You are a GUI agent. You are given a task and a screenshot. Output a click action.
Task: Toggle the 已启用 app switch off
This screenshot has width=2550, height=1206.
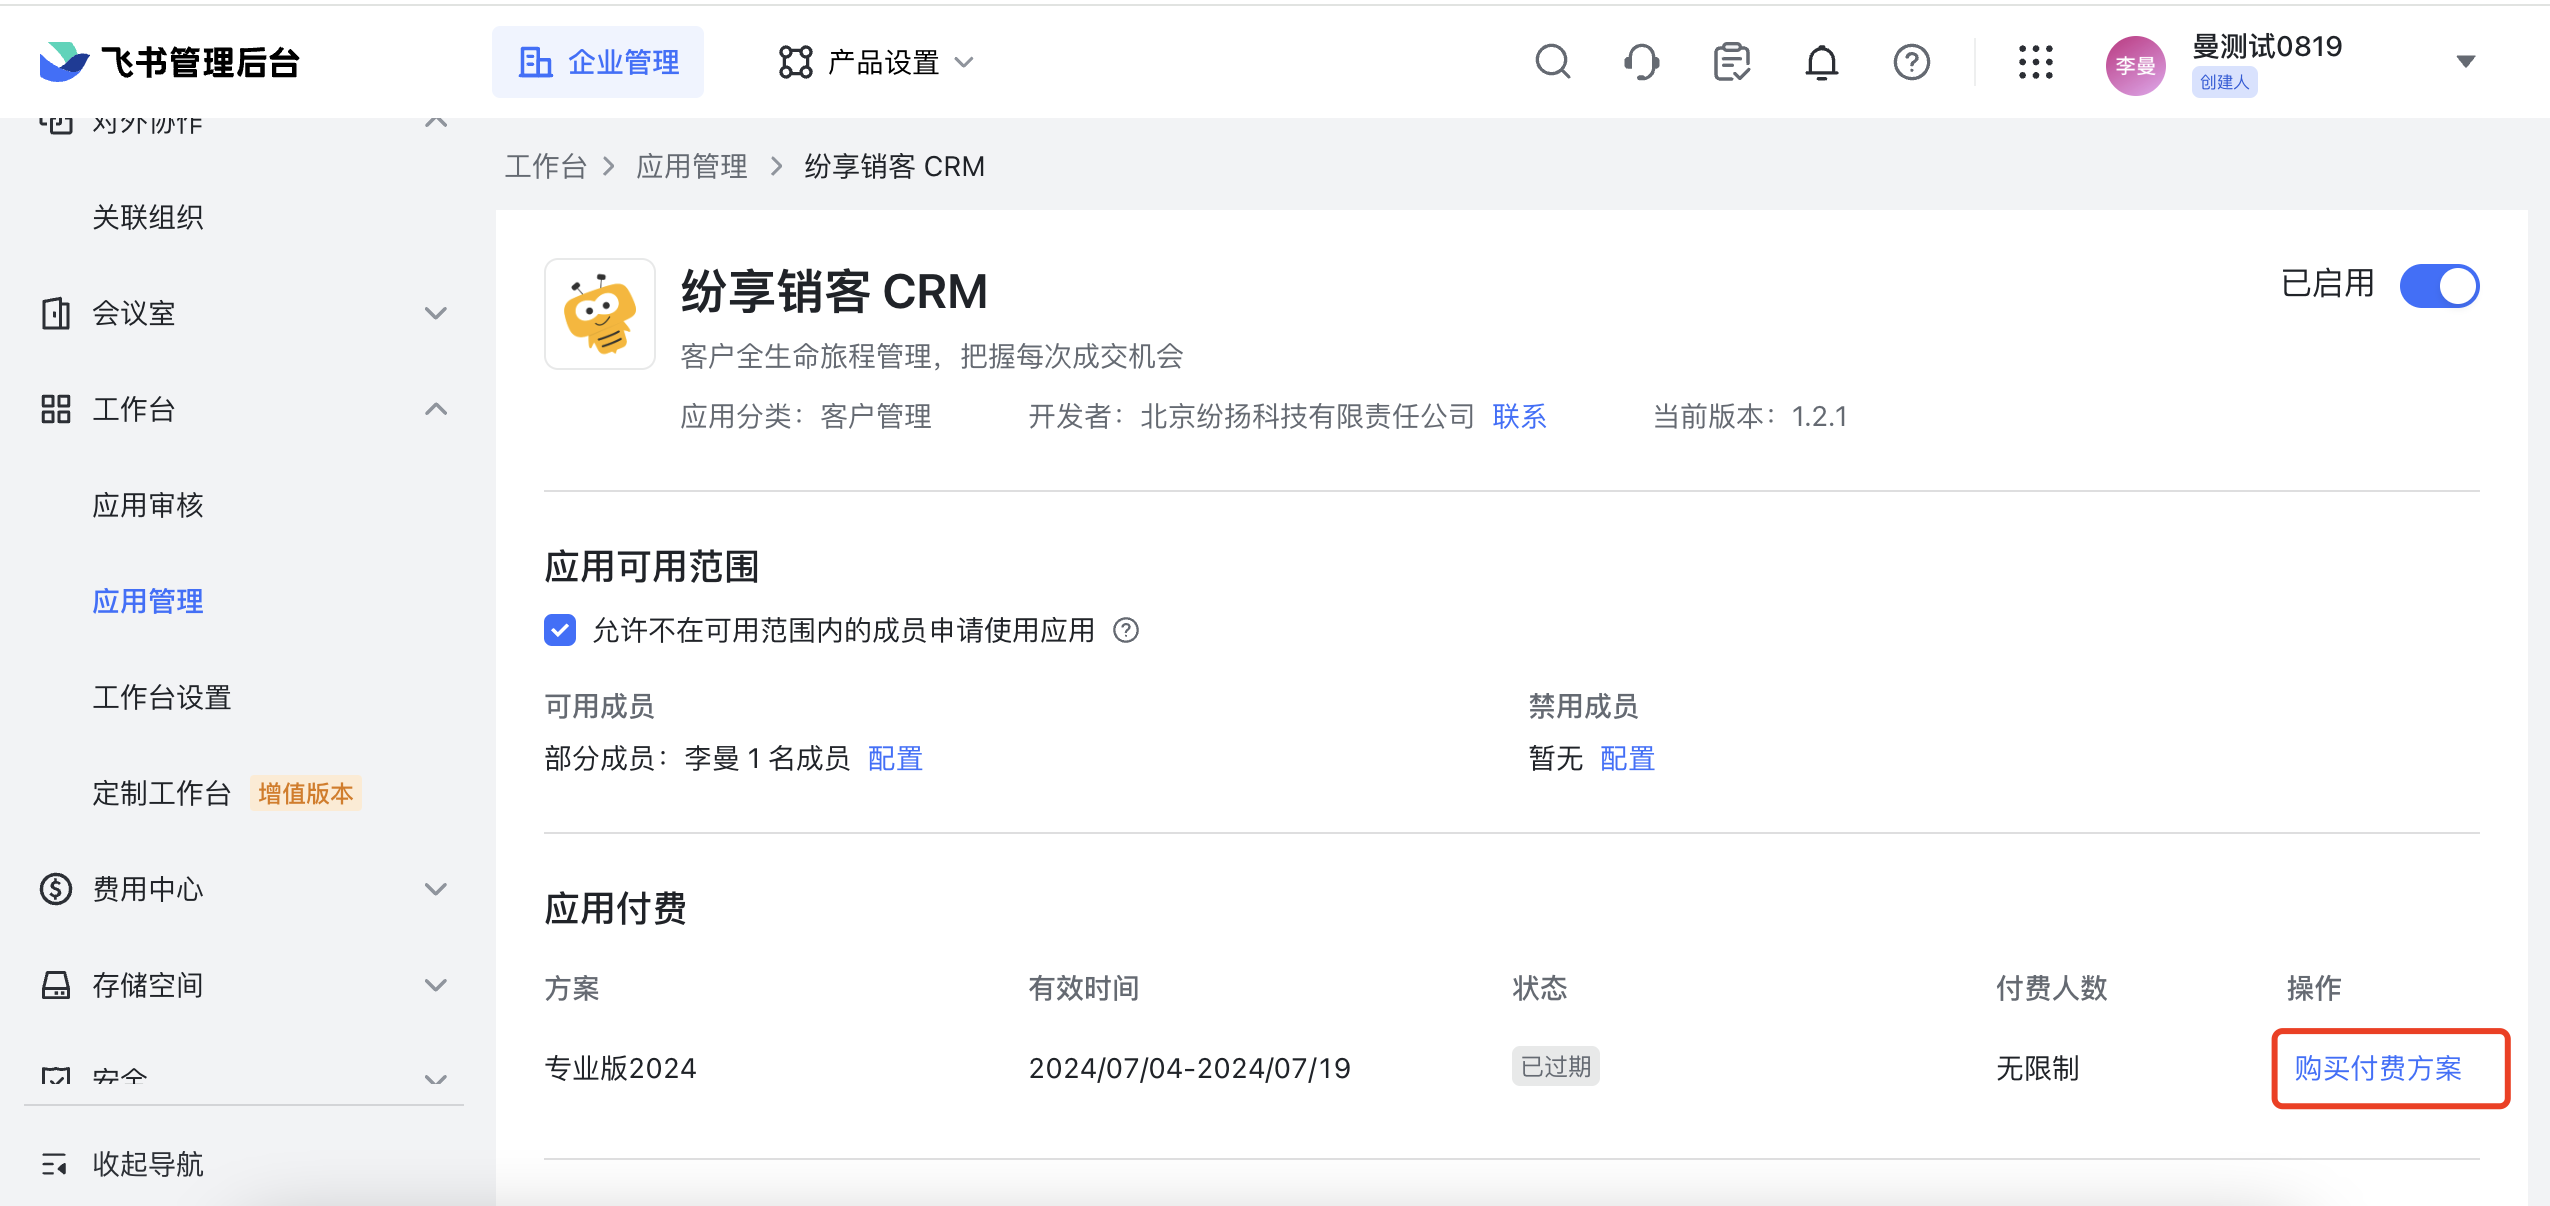(x=2439, y=286)
